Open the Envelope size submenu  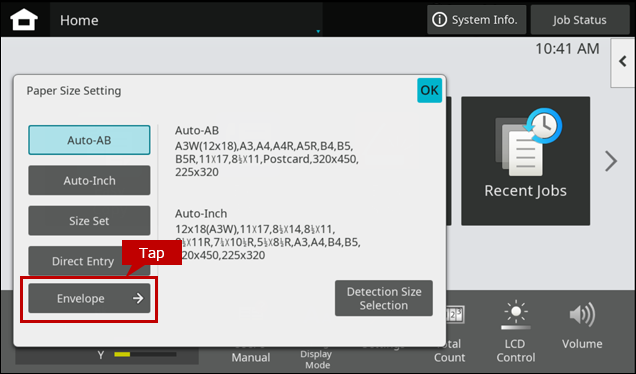(89, 298)
